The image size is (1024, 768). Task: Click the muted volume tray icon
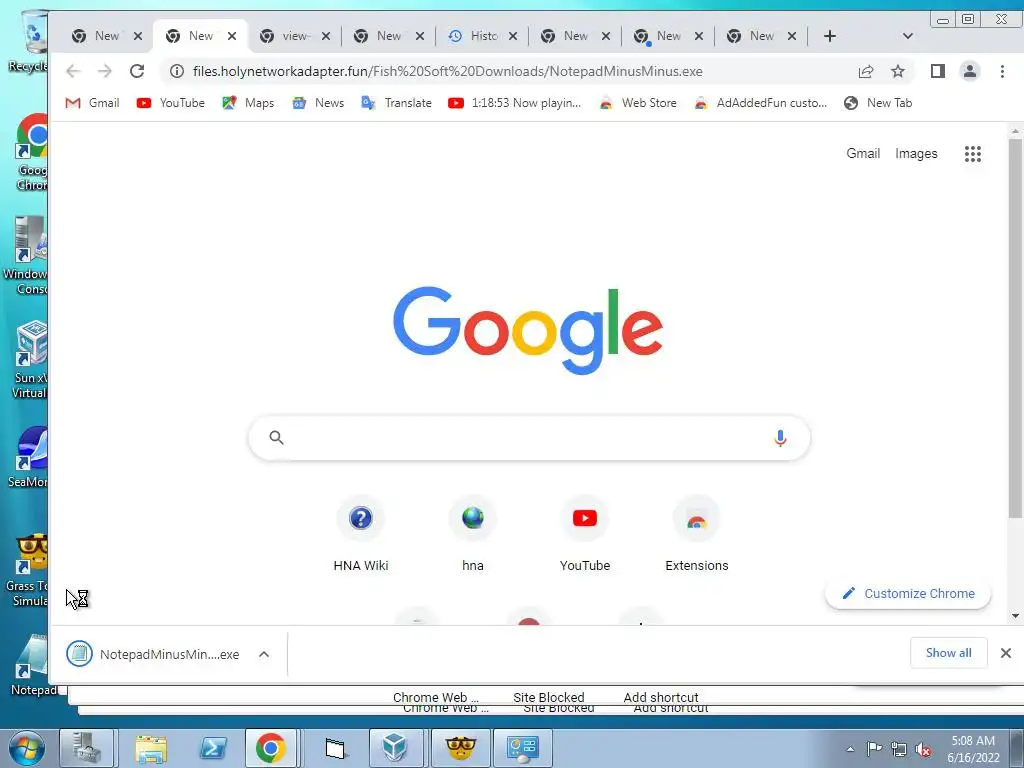923,750
